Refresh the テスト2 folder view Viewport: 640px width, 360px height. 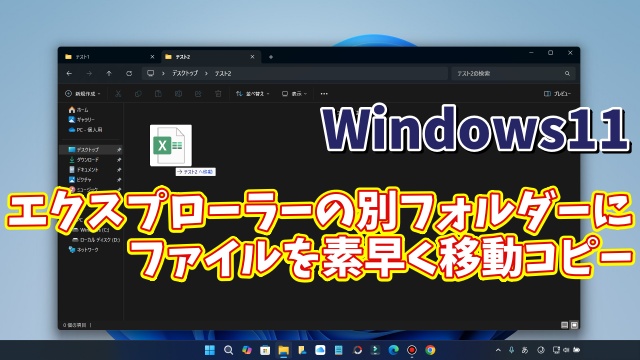point(129,73)
